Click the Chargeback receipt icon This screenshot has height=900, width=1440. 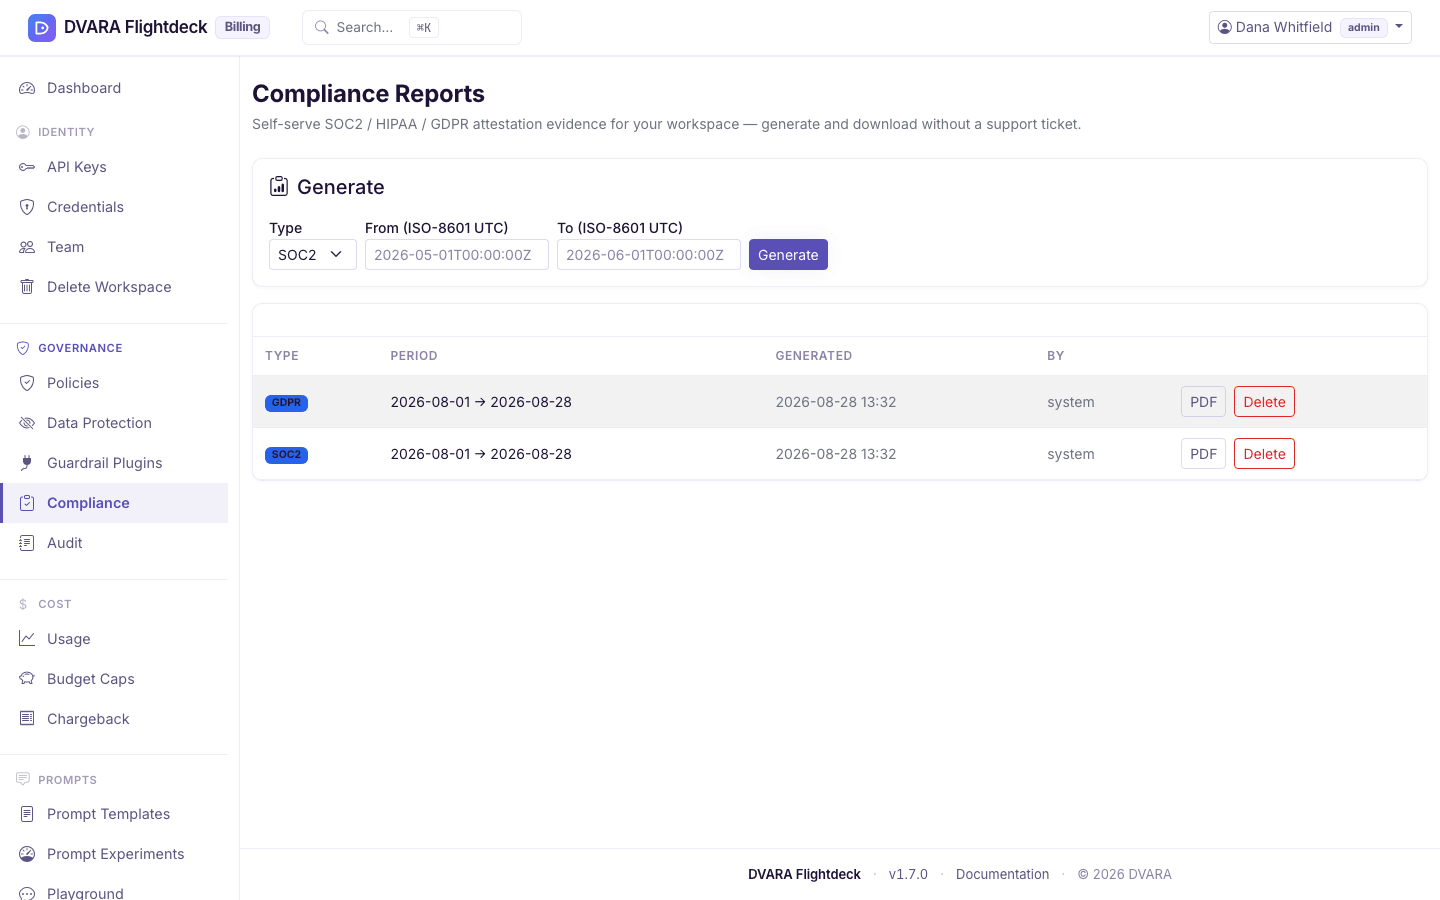click(27, 719)
